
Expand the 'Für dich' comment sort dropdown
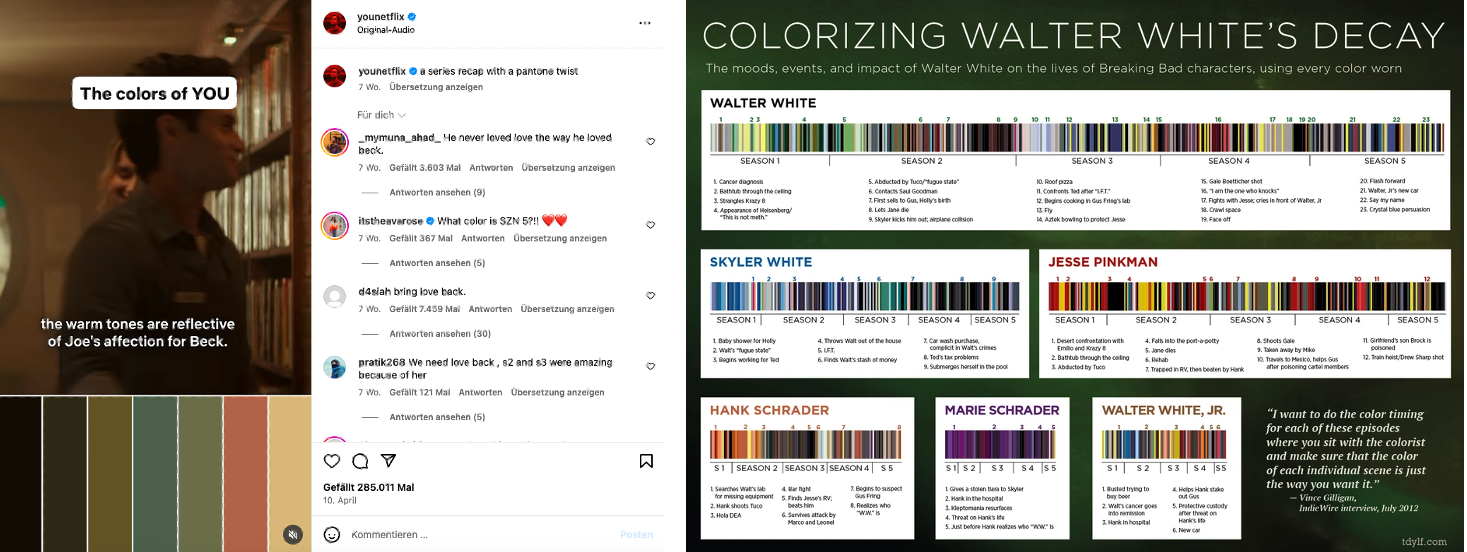pyautogui.click(x=381, y=115)
